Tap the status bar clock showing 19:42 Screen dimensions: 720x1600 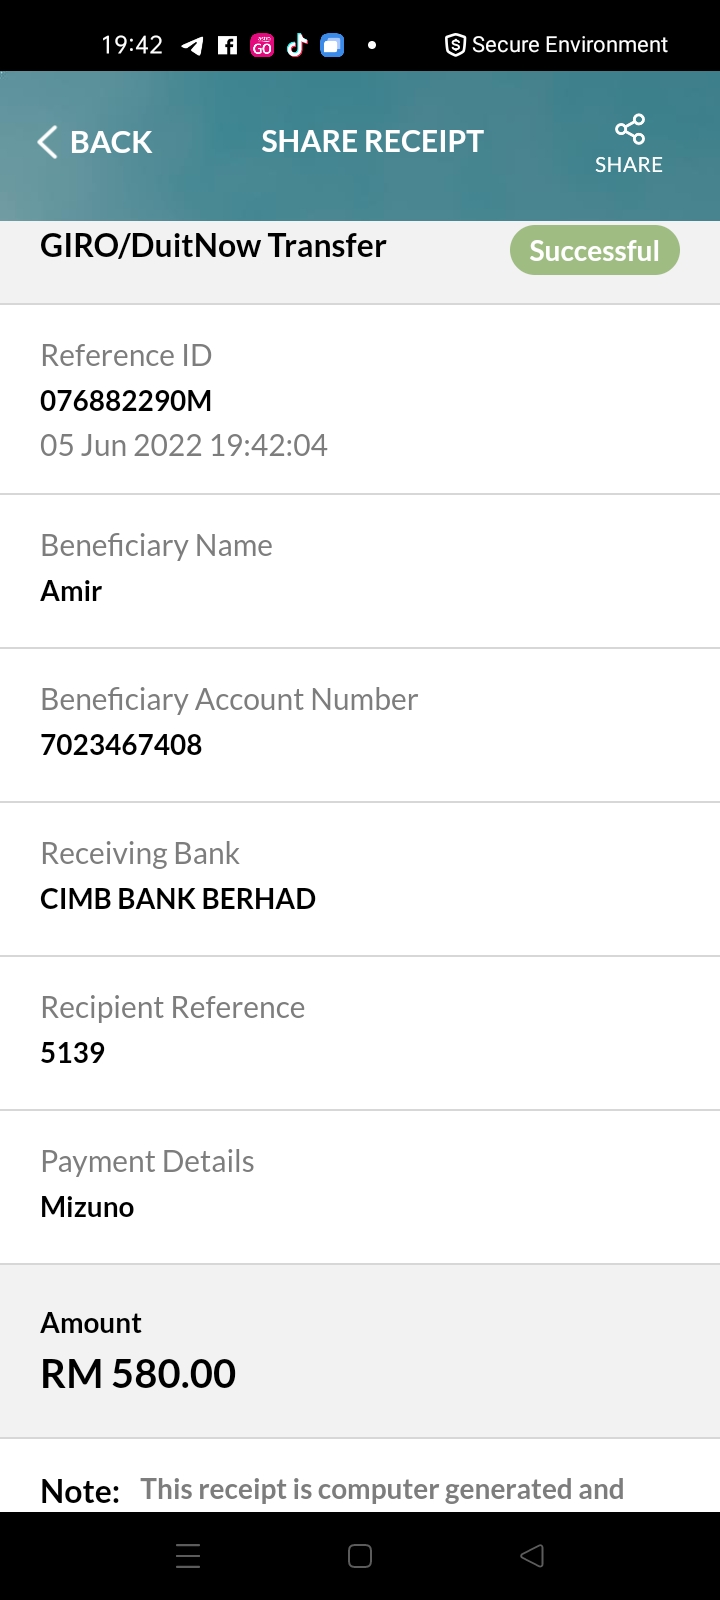click(132, 45)
